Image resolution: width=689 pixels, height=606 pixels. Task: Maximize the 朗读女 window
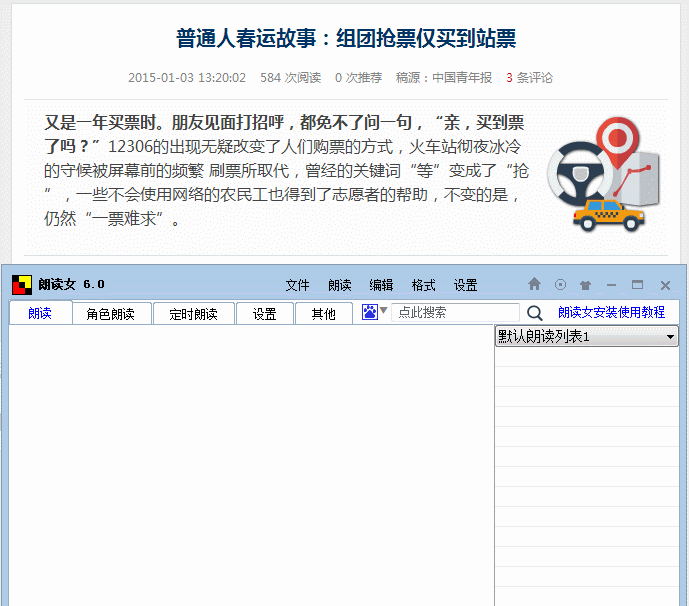click(638, 285)
